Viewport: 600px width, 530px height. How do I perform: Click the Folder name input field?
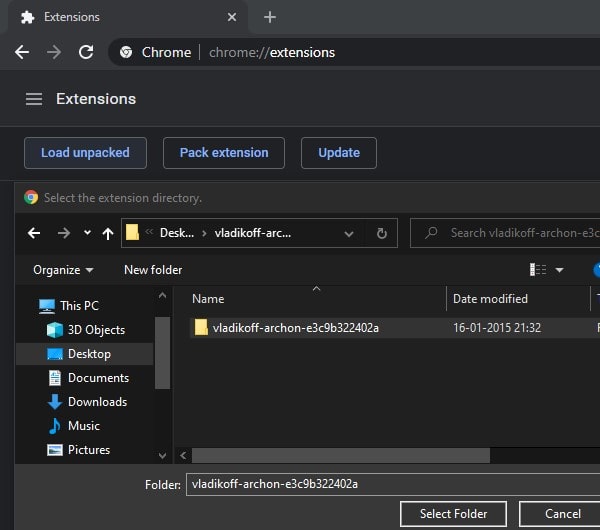(393, 484)
